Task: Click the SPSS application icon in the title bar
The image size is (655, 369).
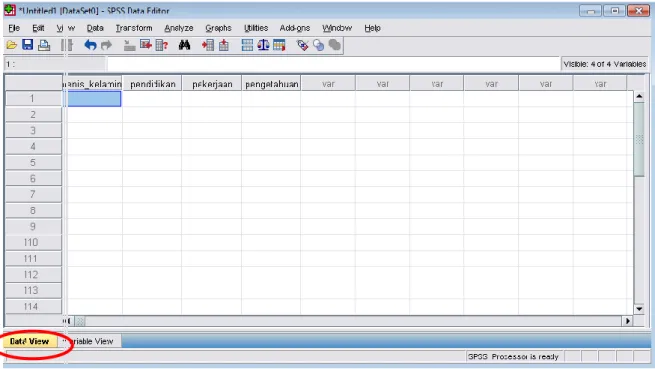Action: (x=10, y=10)
